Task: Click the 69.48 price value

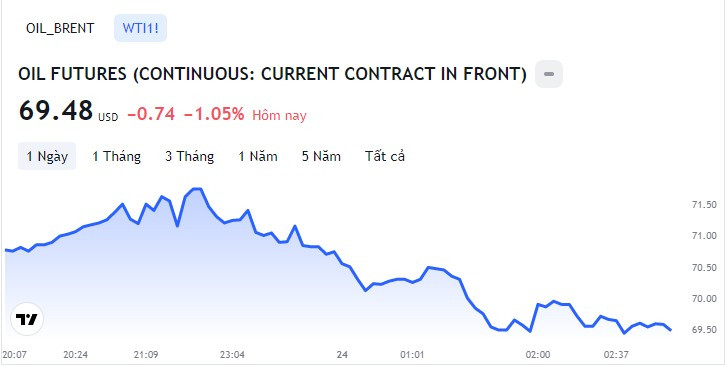Action: [x=56, y=111]
